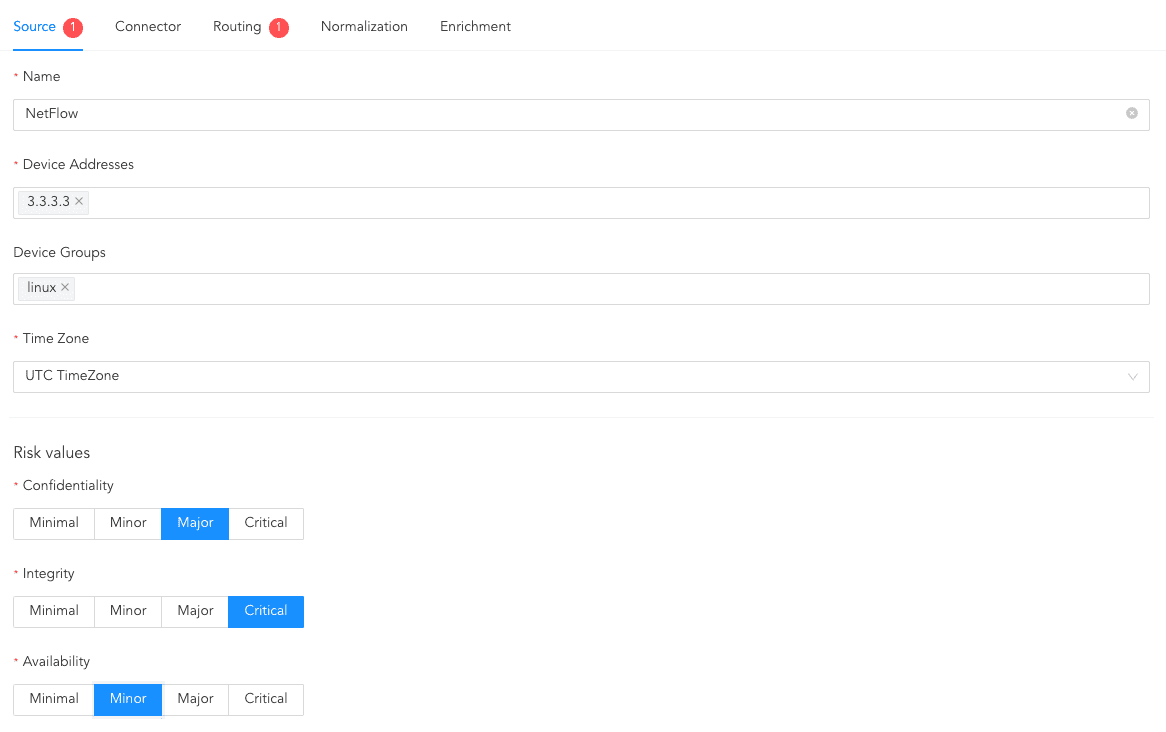Screen dimensions: 1166x732
Task: Click into the NetFlow Name input field
Action: point(560,114)
